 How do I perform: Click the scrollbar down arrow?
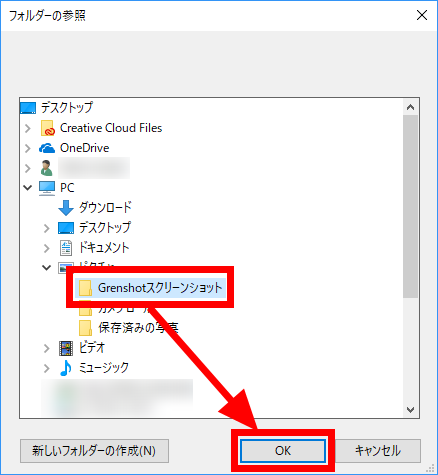(x=410, y=409)
